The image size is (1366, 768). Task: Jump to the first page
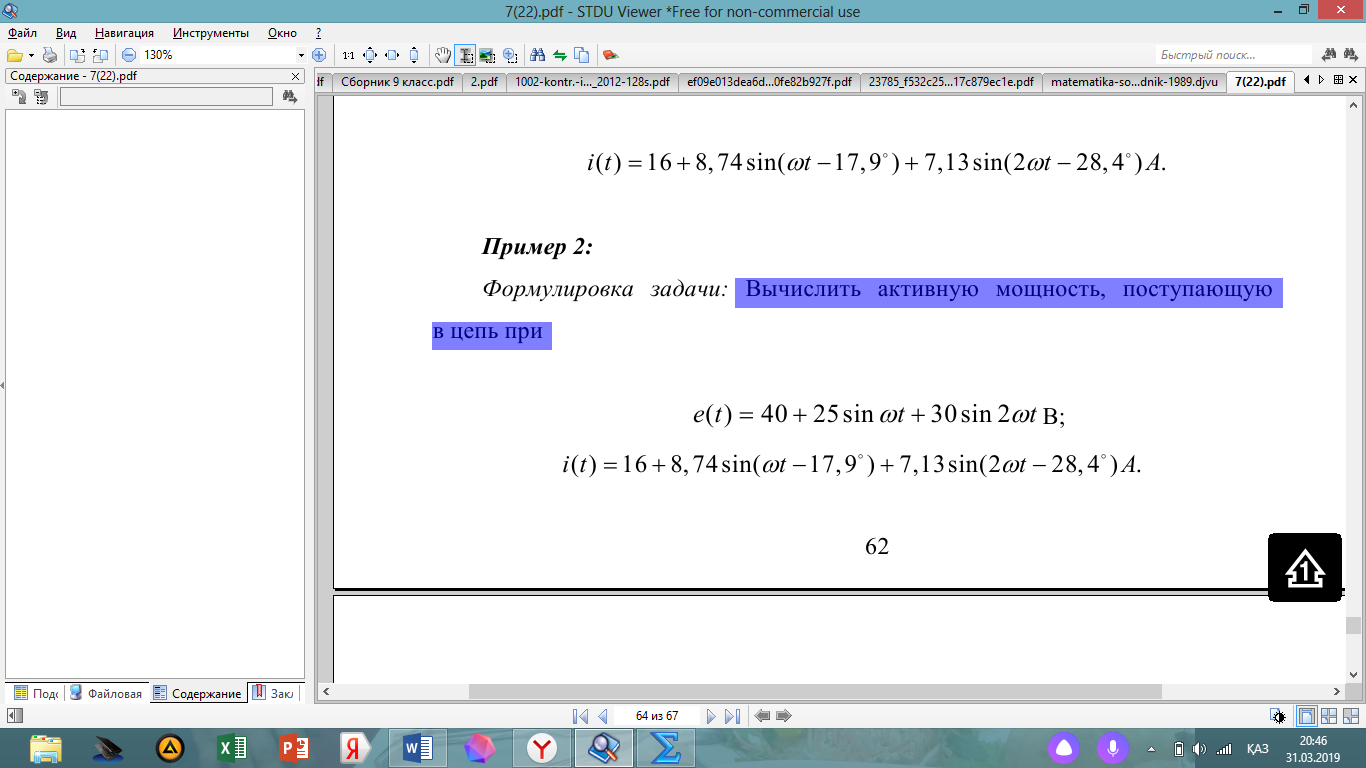click(x=580, y=716)
